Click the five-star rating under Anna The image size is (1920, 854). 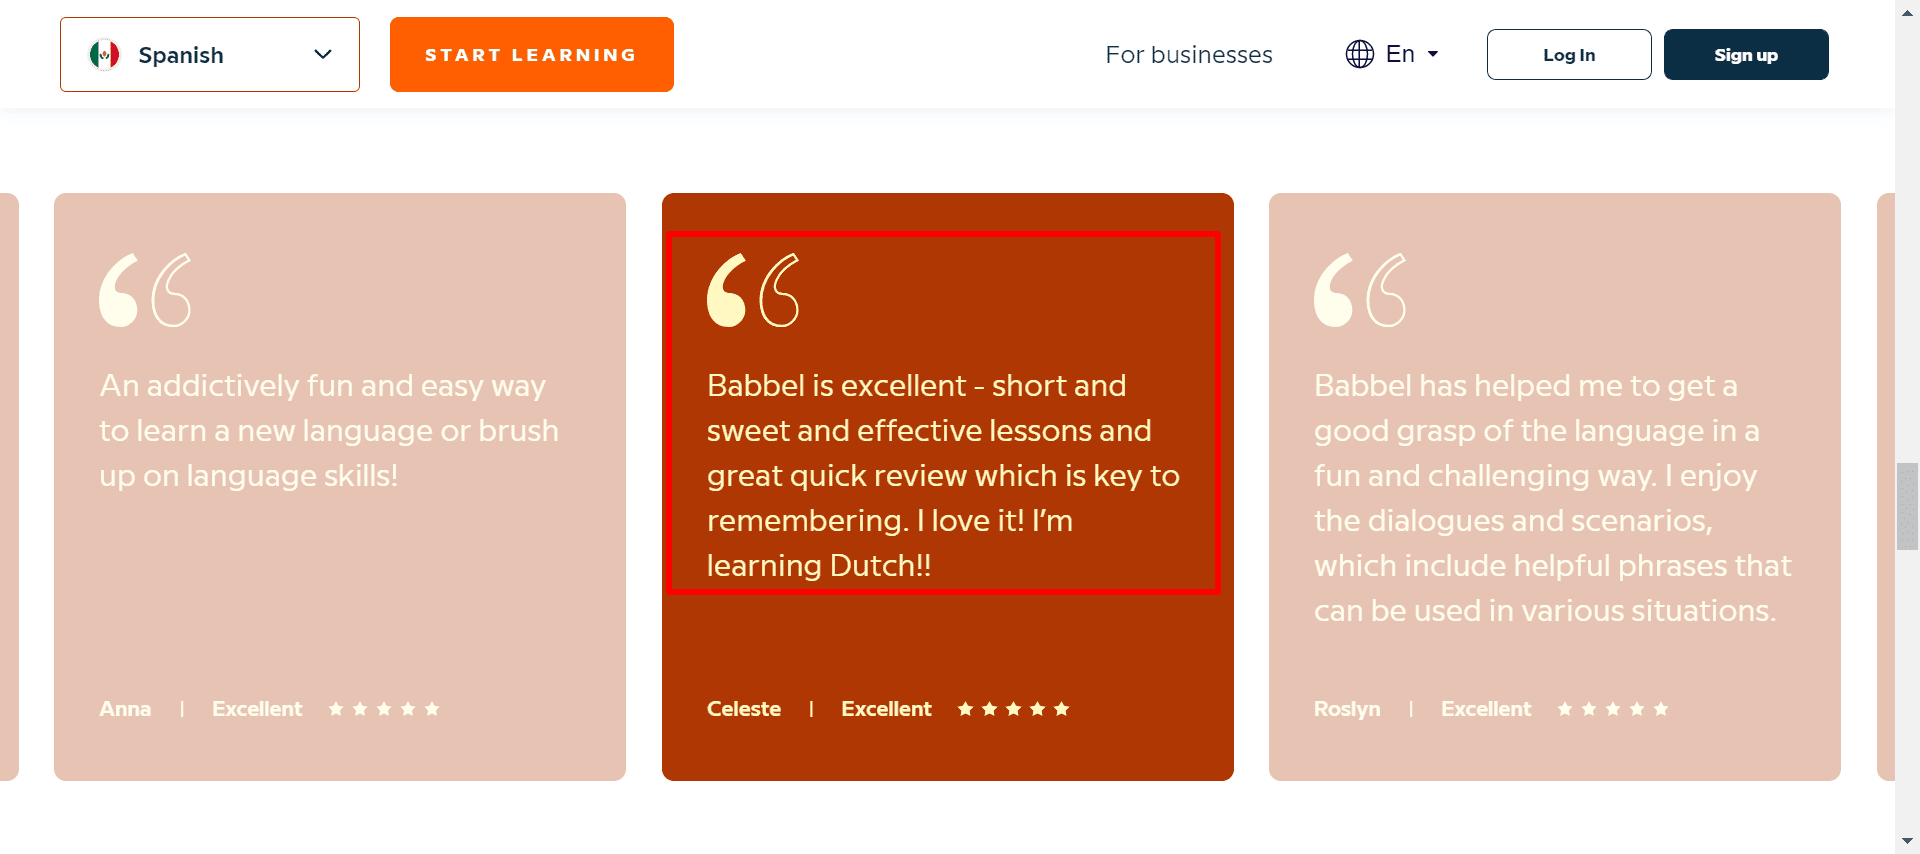384,709
